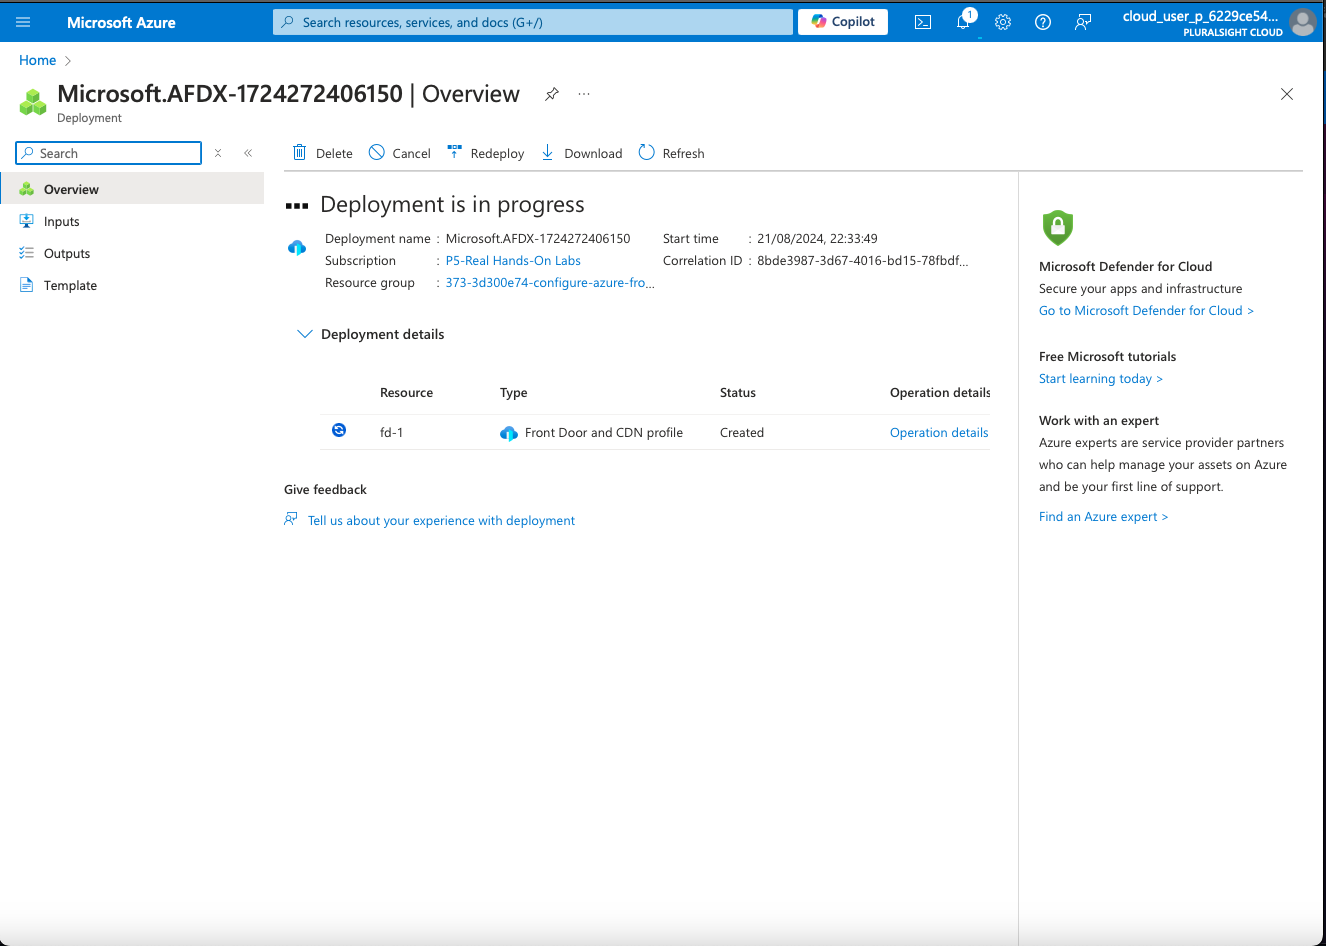Open the notifications bell
The width and height of the screenshot is (1326, 946).
pos(963,22)
